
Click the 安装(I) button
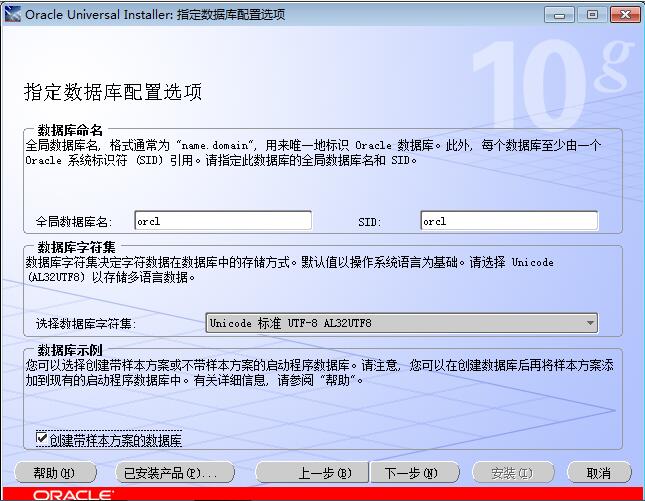pyautogui.click(x=513, y=472)
